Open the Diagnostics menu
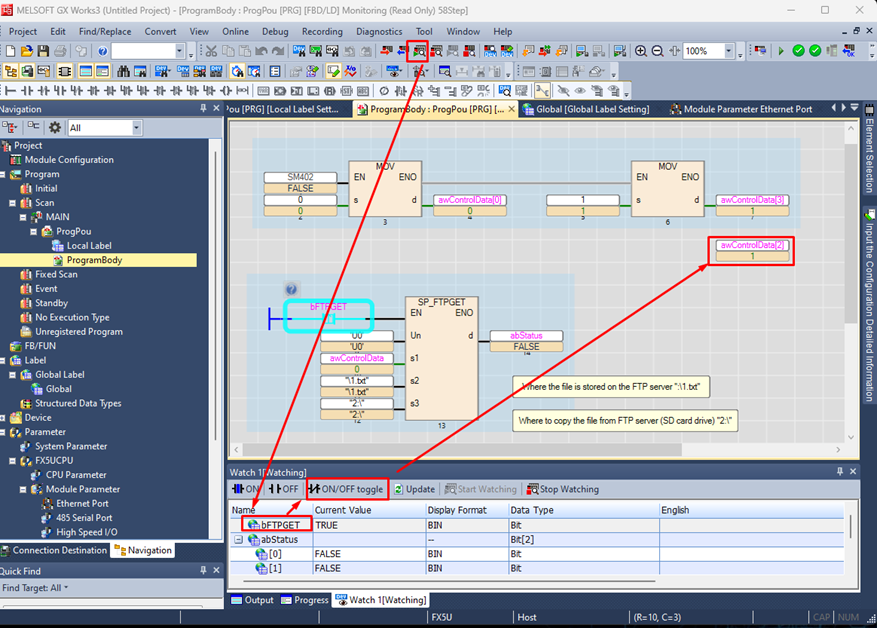877x628 pixels. 379,32
